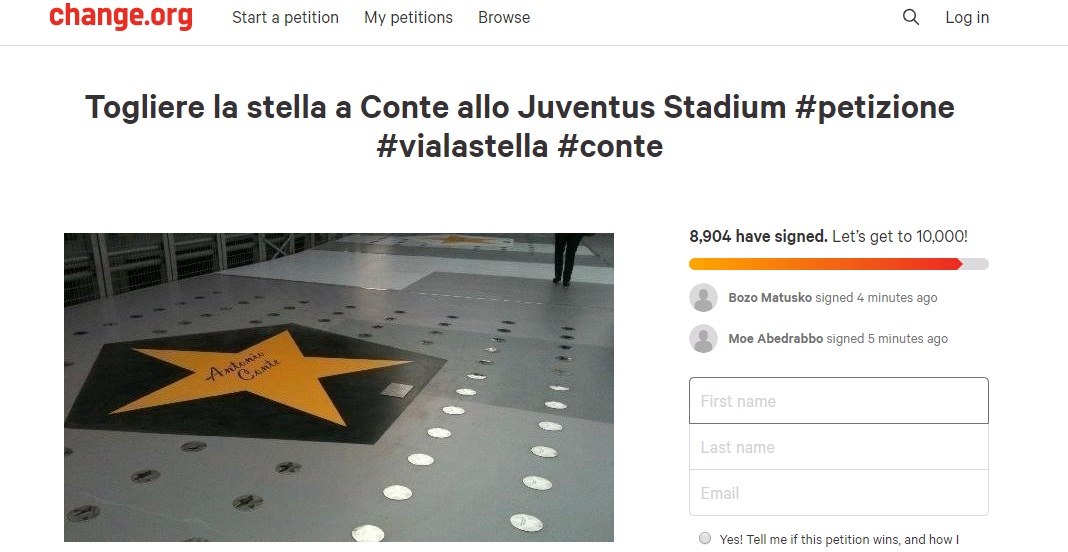Click the change.org logo
This screenshot has height=552, width=1068.
point(121,17)
